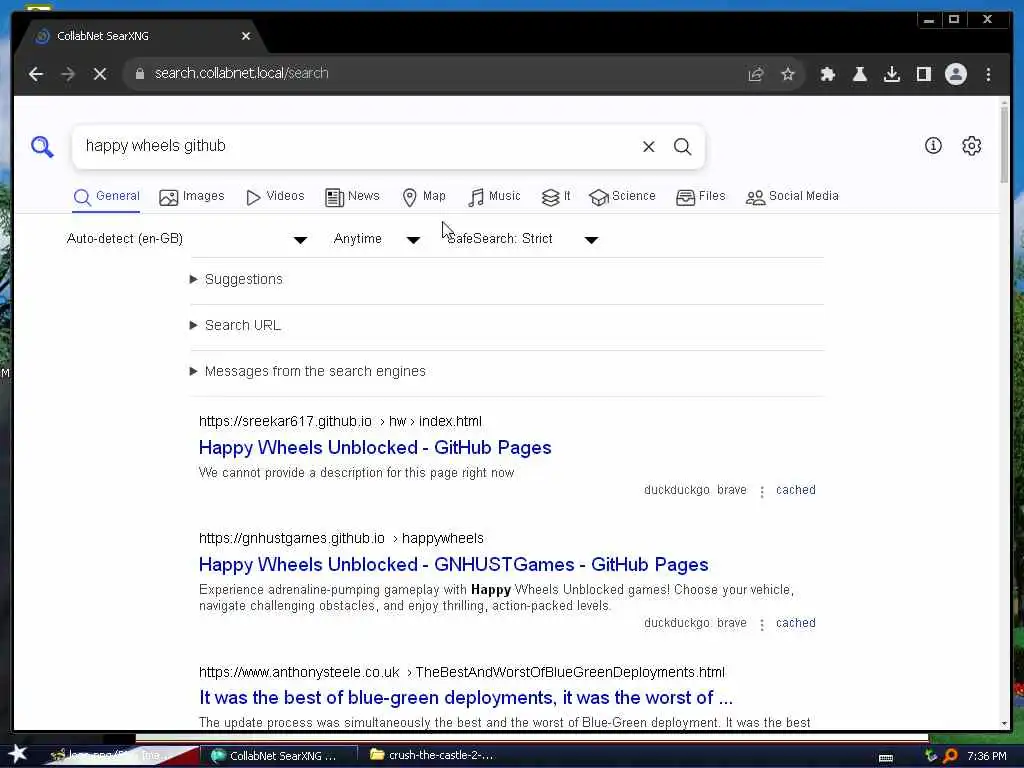Toggle the side panel icon
Viewport: 1024px width, 768px height.
pos(923,74)
